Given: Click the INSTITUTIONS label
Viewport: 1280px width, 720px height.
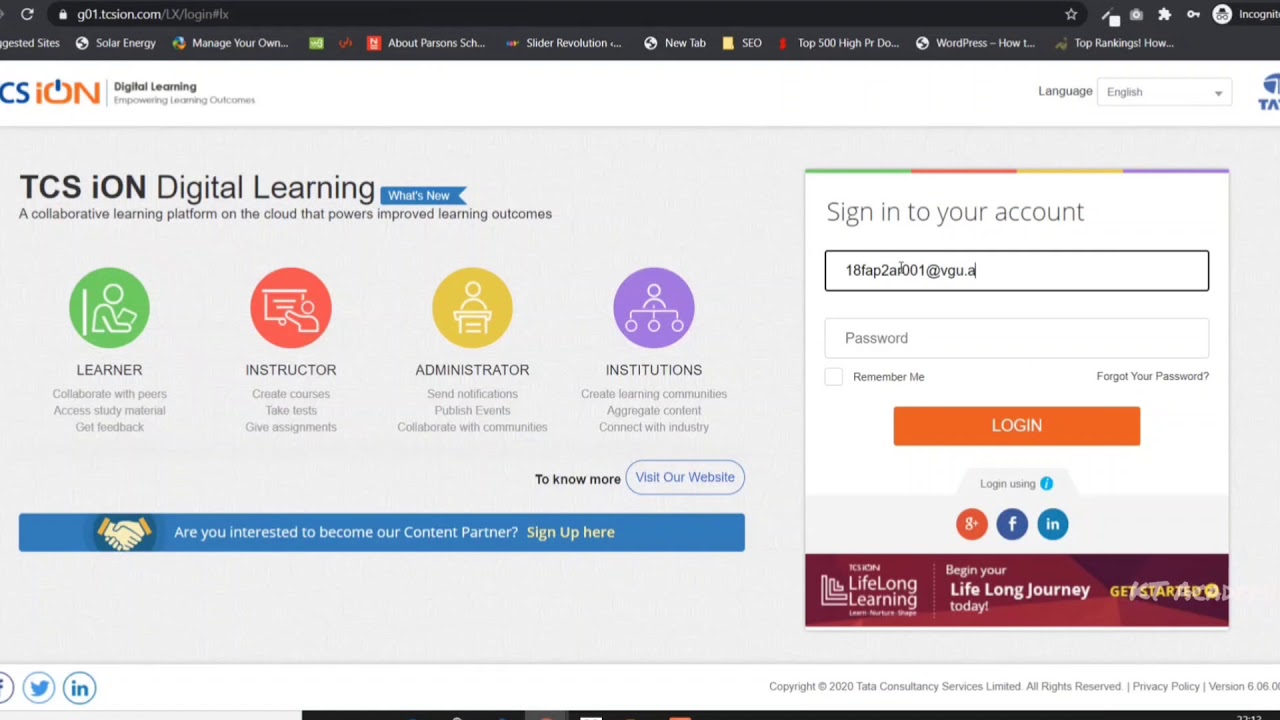Looking at the screenshot, I should 654,370.
